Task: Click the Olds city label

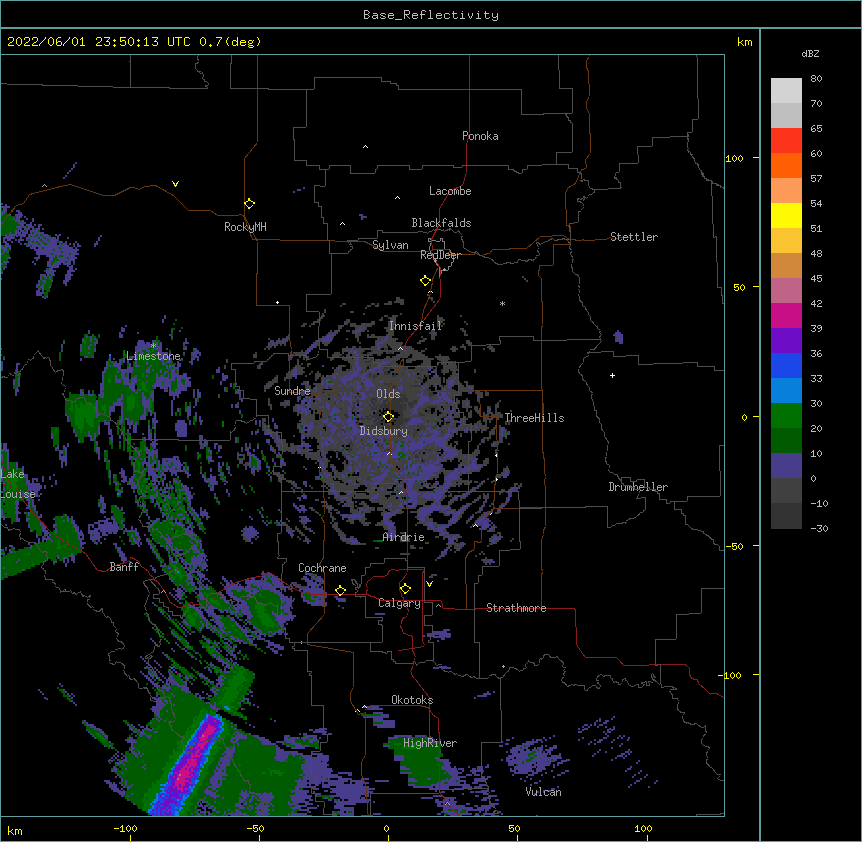Action: click(x=388, y=394)
